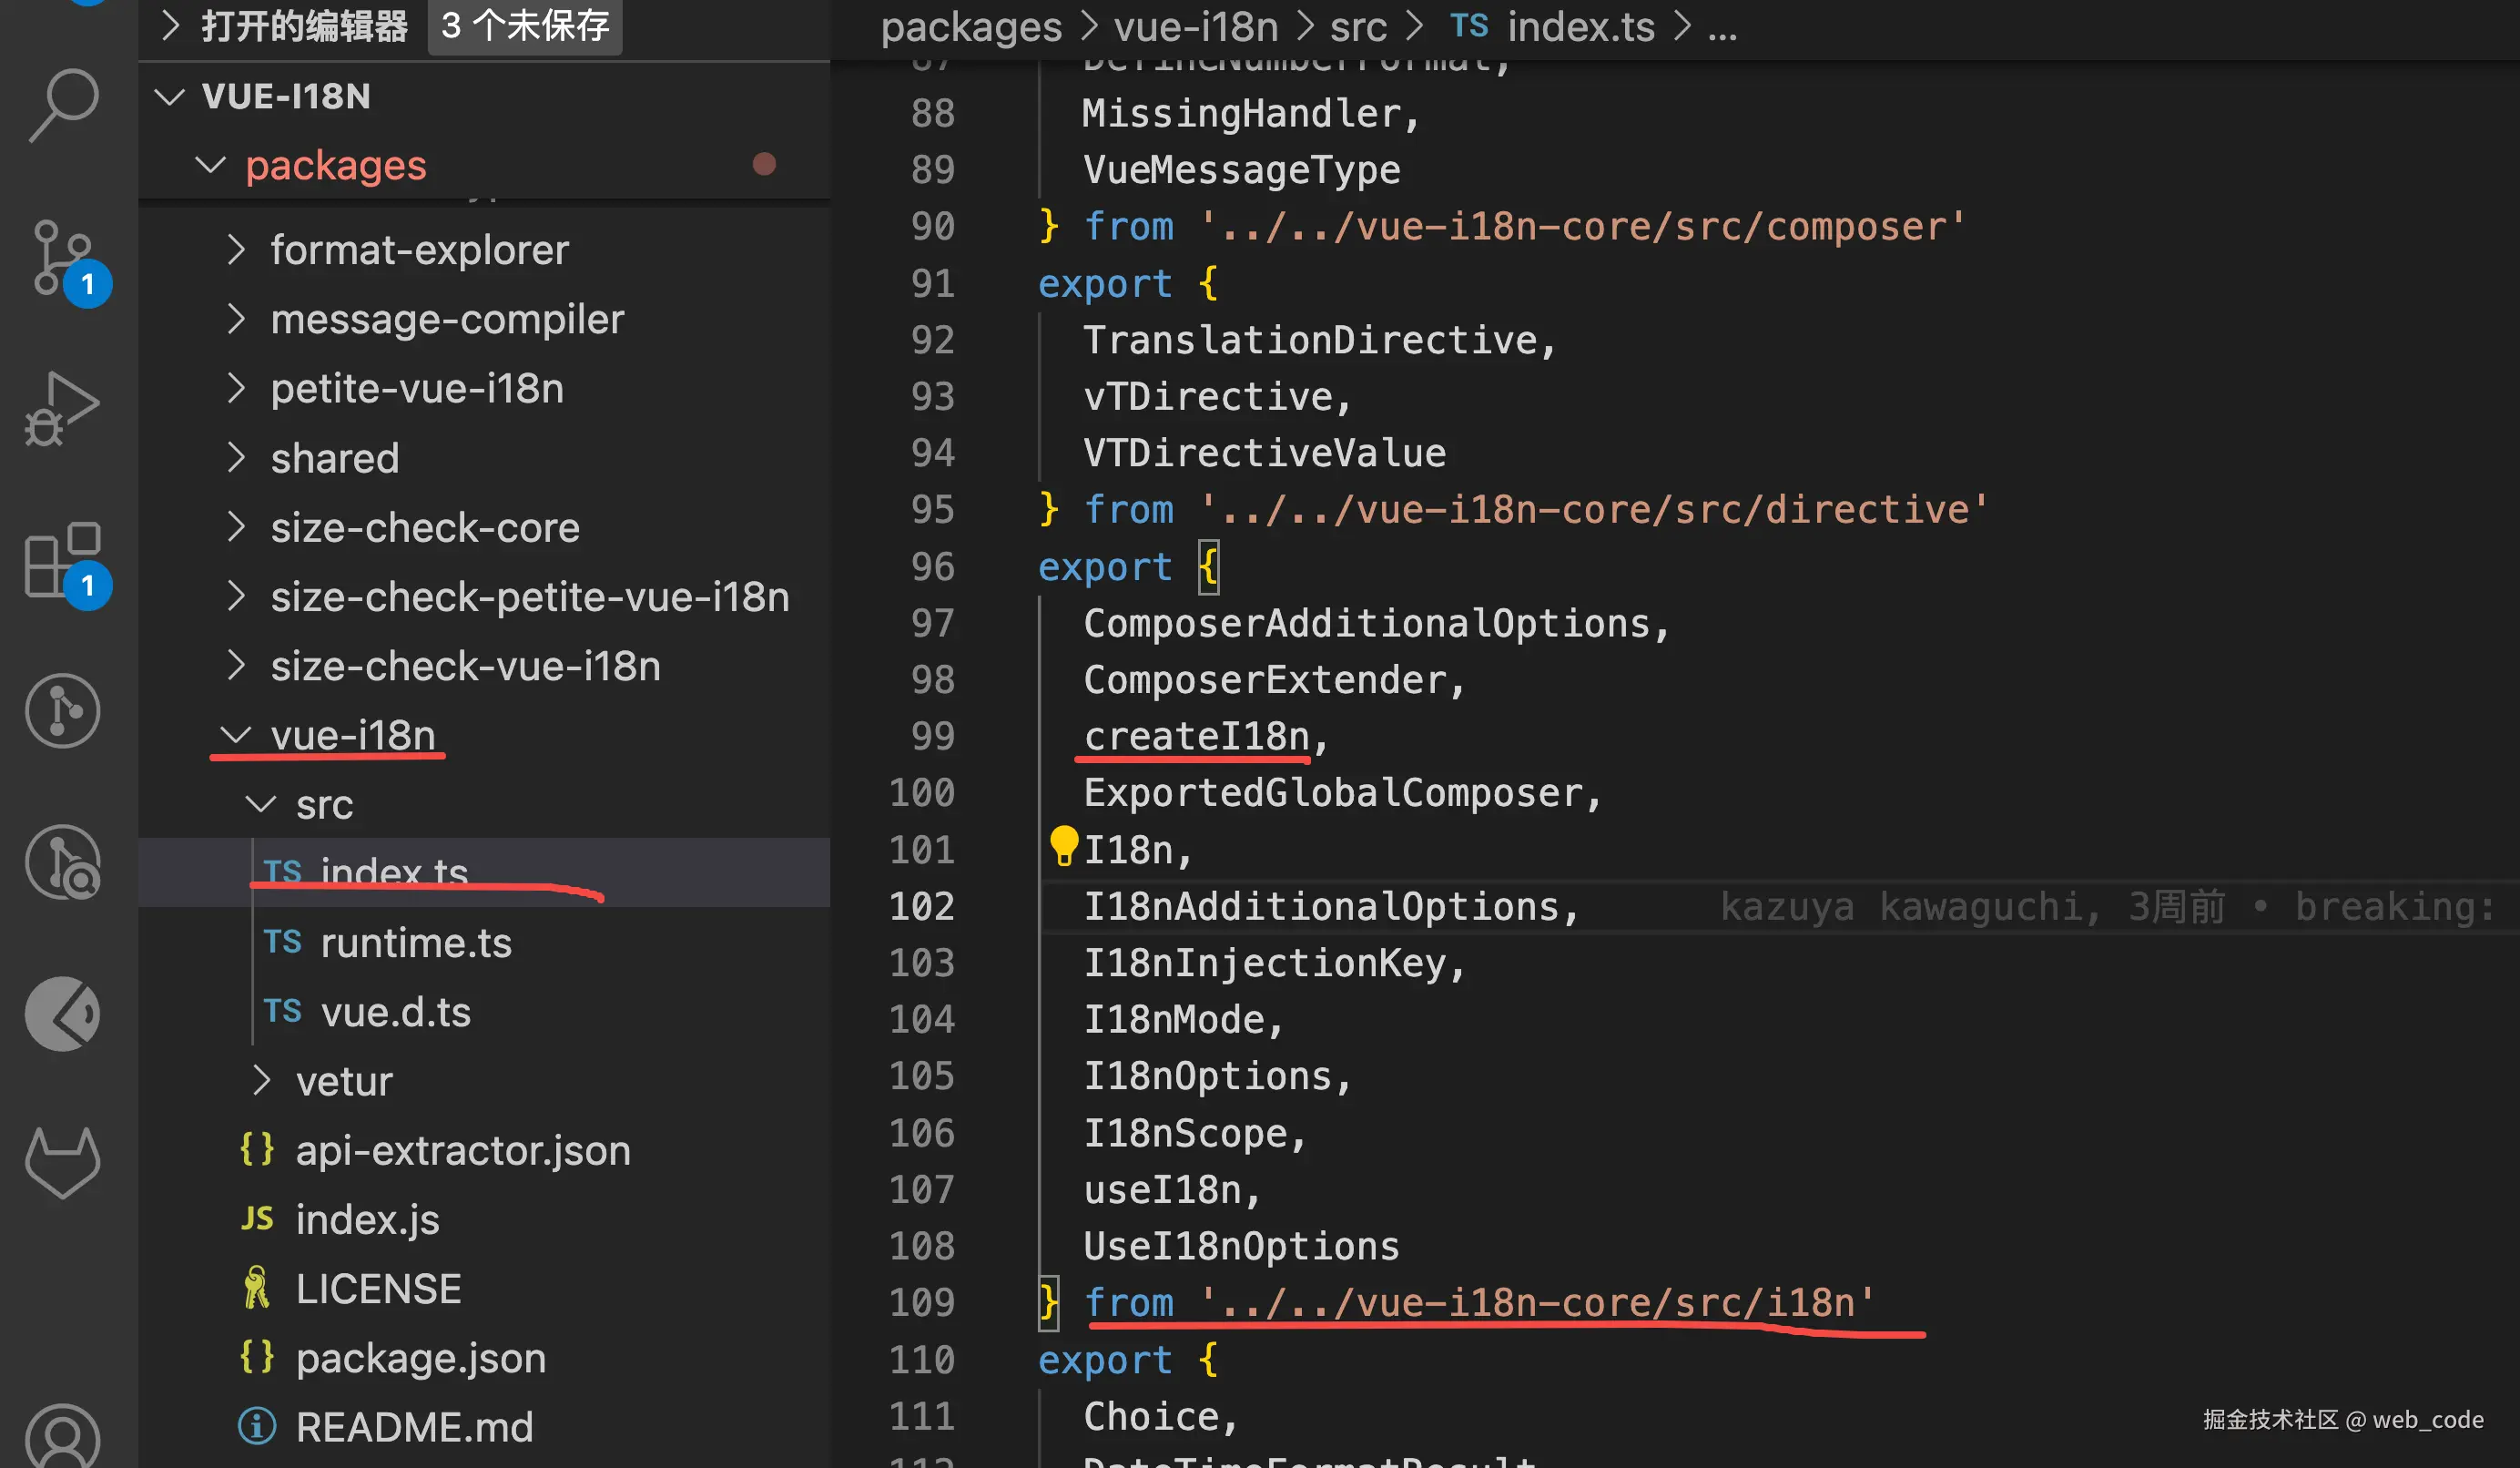Viewport: 2520px width, 1468px height.
Task: Open the GitLens Inspect search icon
Action: pos(62,862)
